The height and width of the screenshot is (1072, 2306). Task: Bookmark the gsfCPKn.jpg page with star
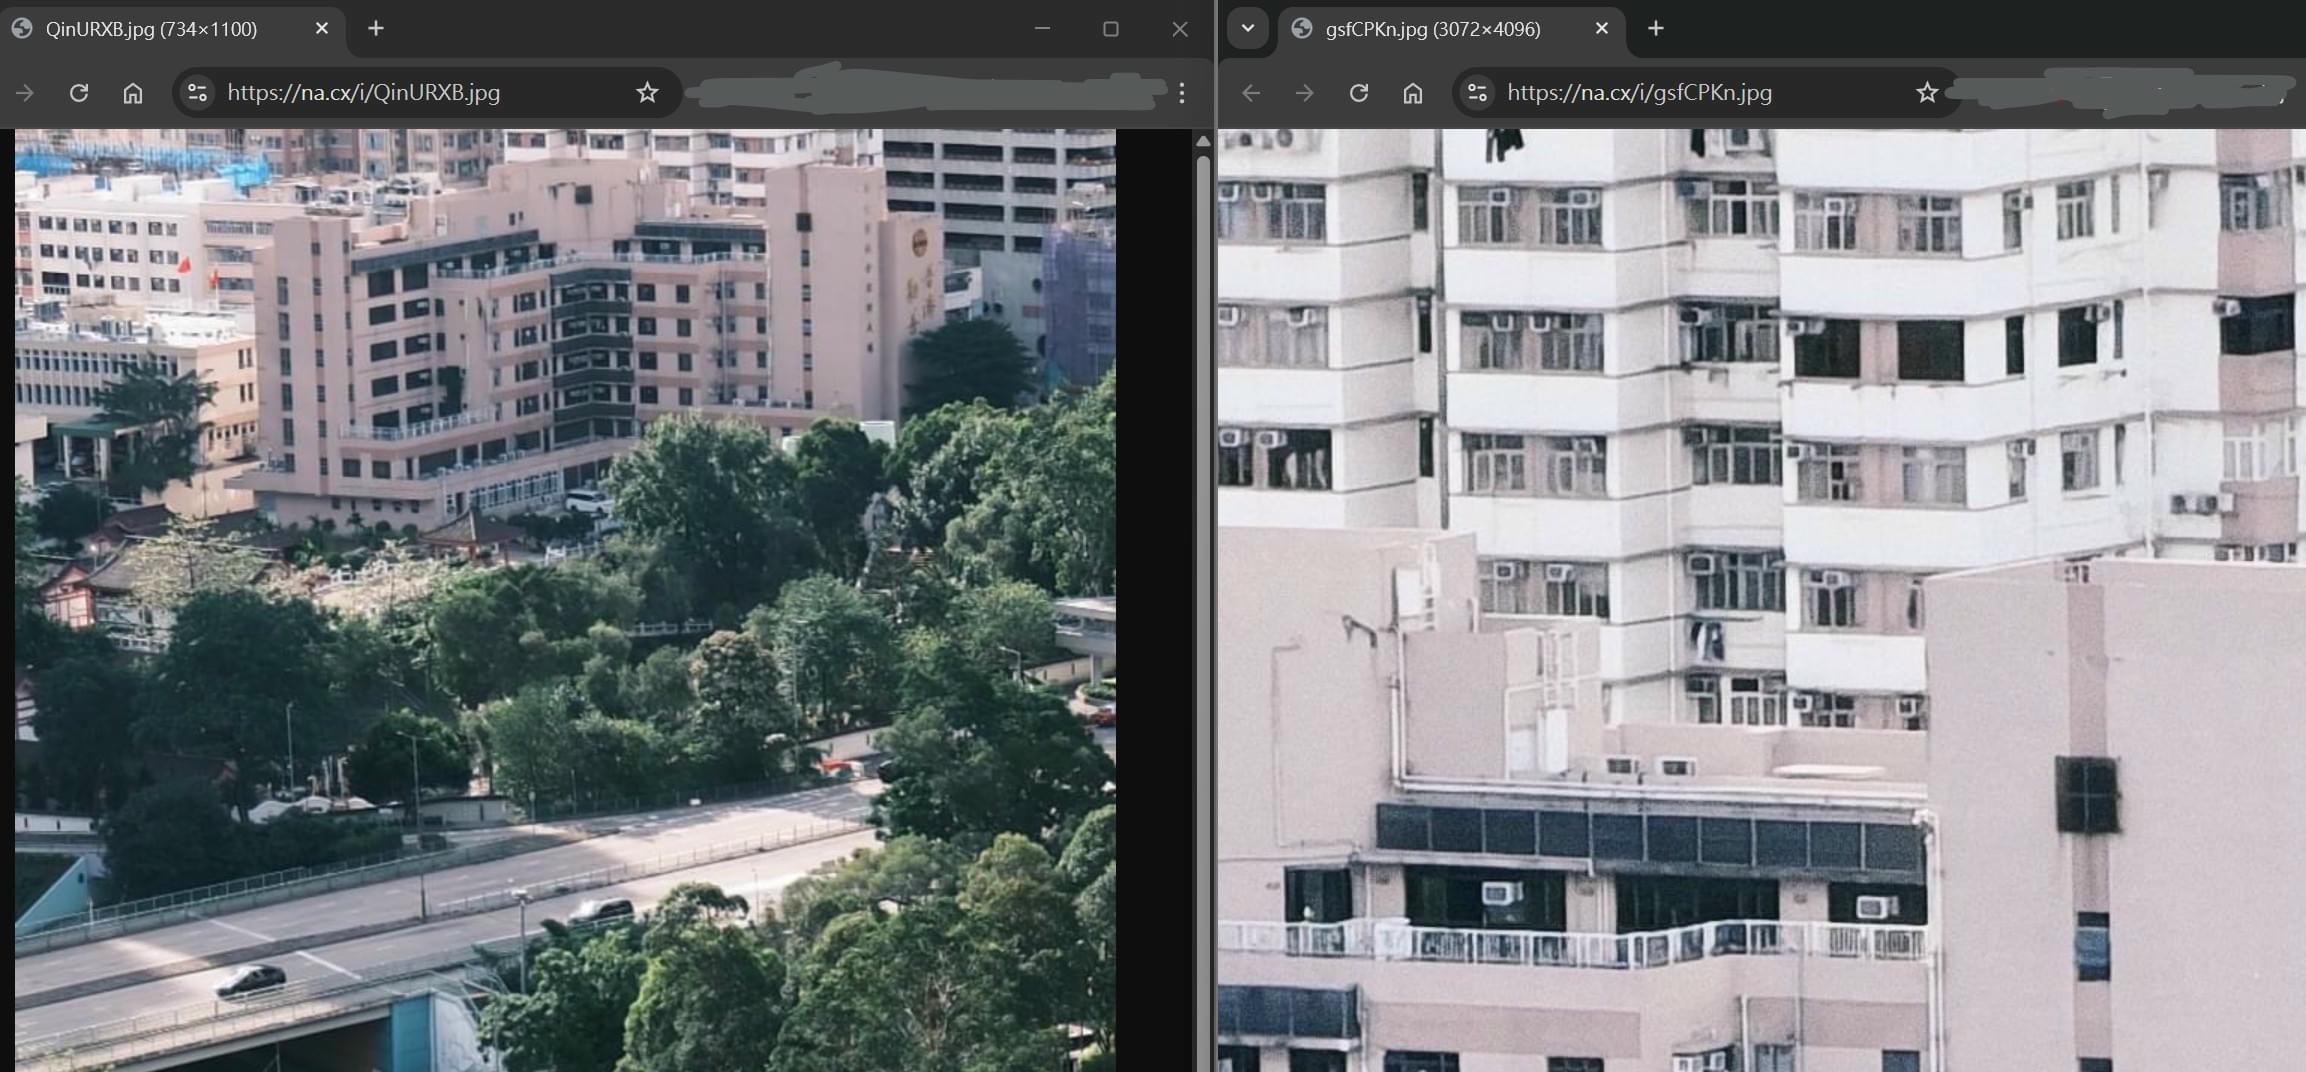pos(1927,93)
